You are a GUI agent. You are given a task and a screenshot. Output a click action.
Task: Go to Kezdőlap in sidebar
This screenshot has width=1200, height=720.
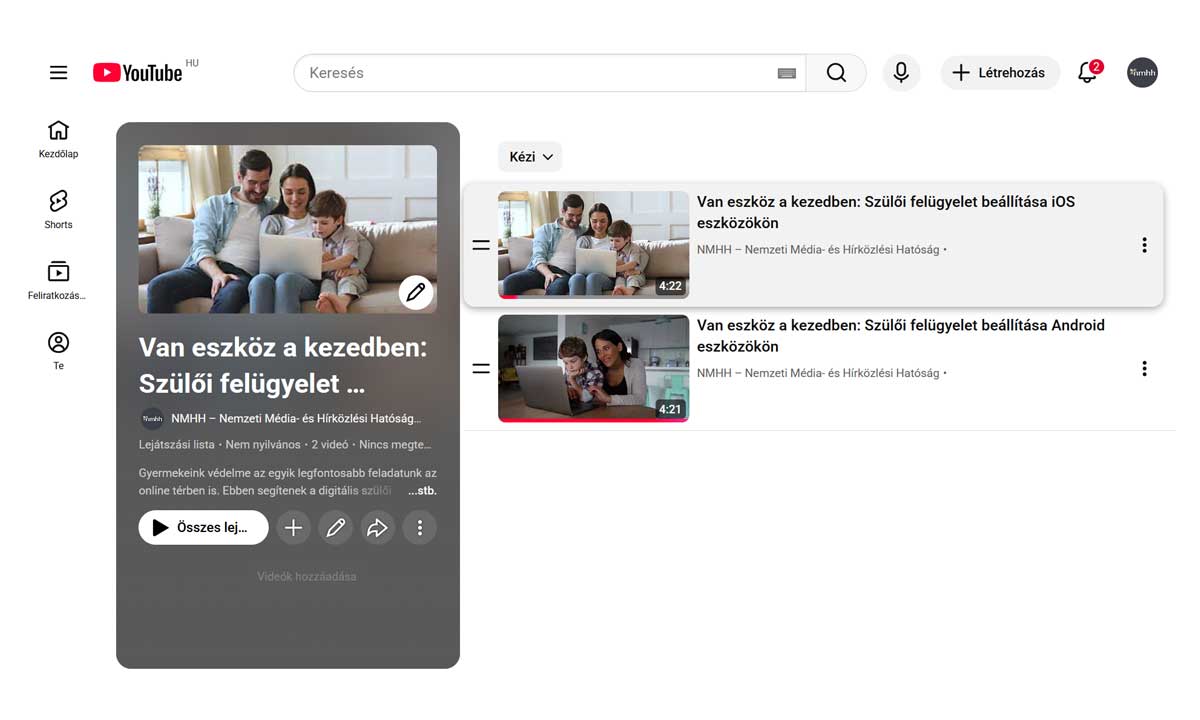point(59,139)
